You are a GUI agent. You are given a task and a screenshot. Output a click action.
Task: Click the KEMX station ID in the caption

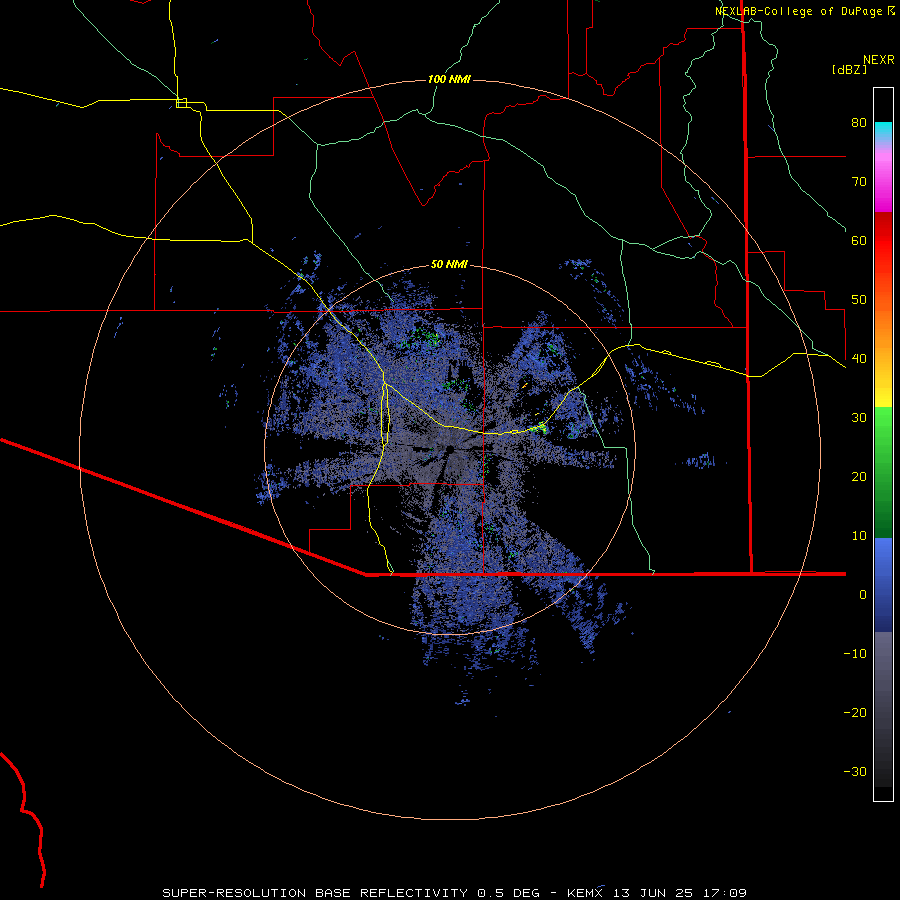[587, 893]
